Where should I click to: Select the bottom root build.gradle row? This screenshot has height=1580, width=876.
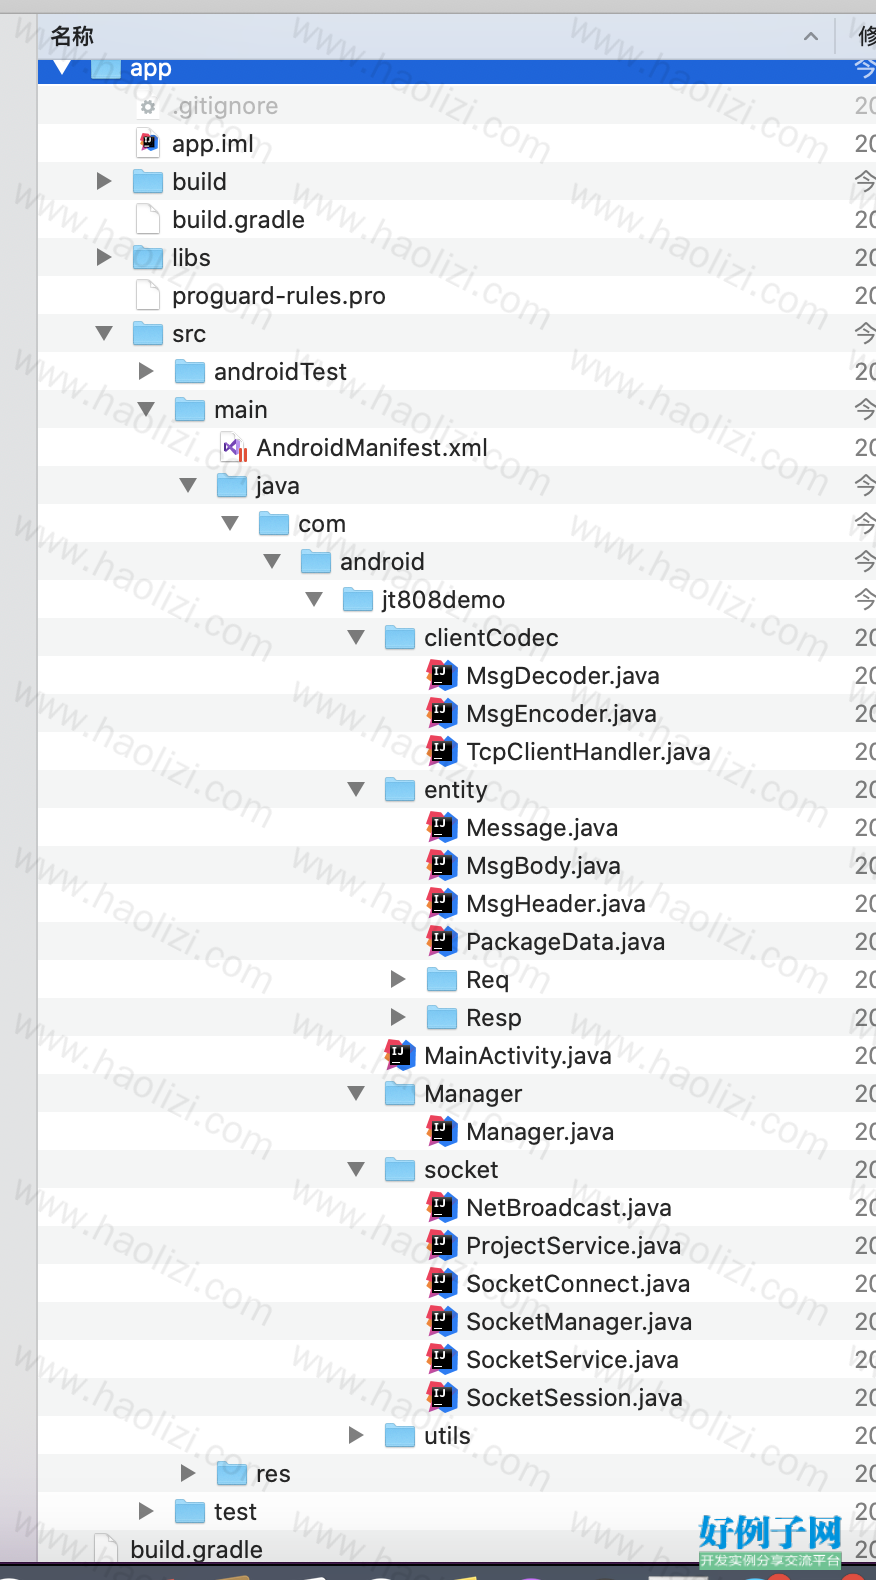tap(457, 1549)
